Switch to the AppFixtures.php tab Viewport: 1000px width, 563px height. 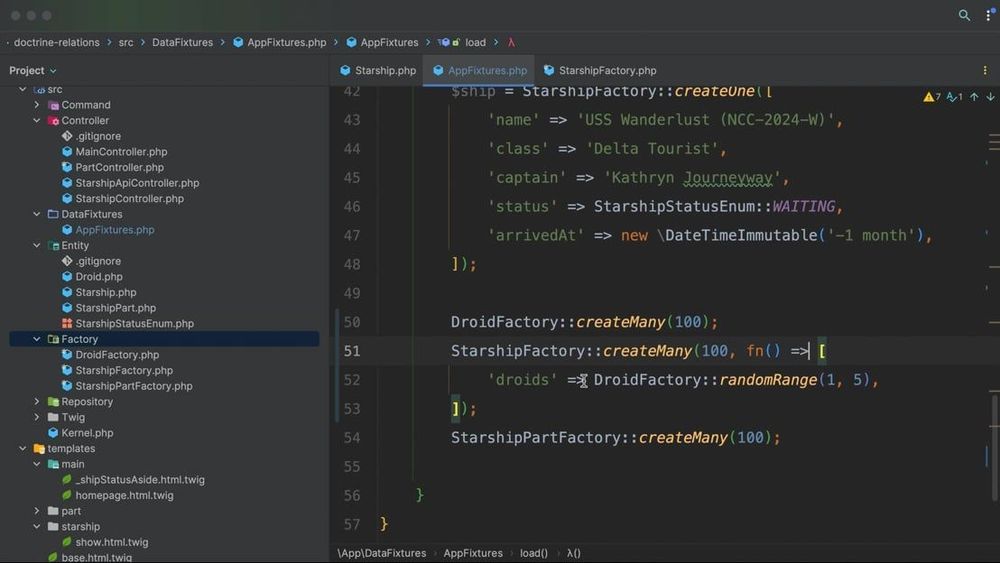click(x=480, y=70)
